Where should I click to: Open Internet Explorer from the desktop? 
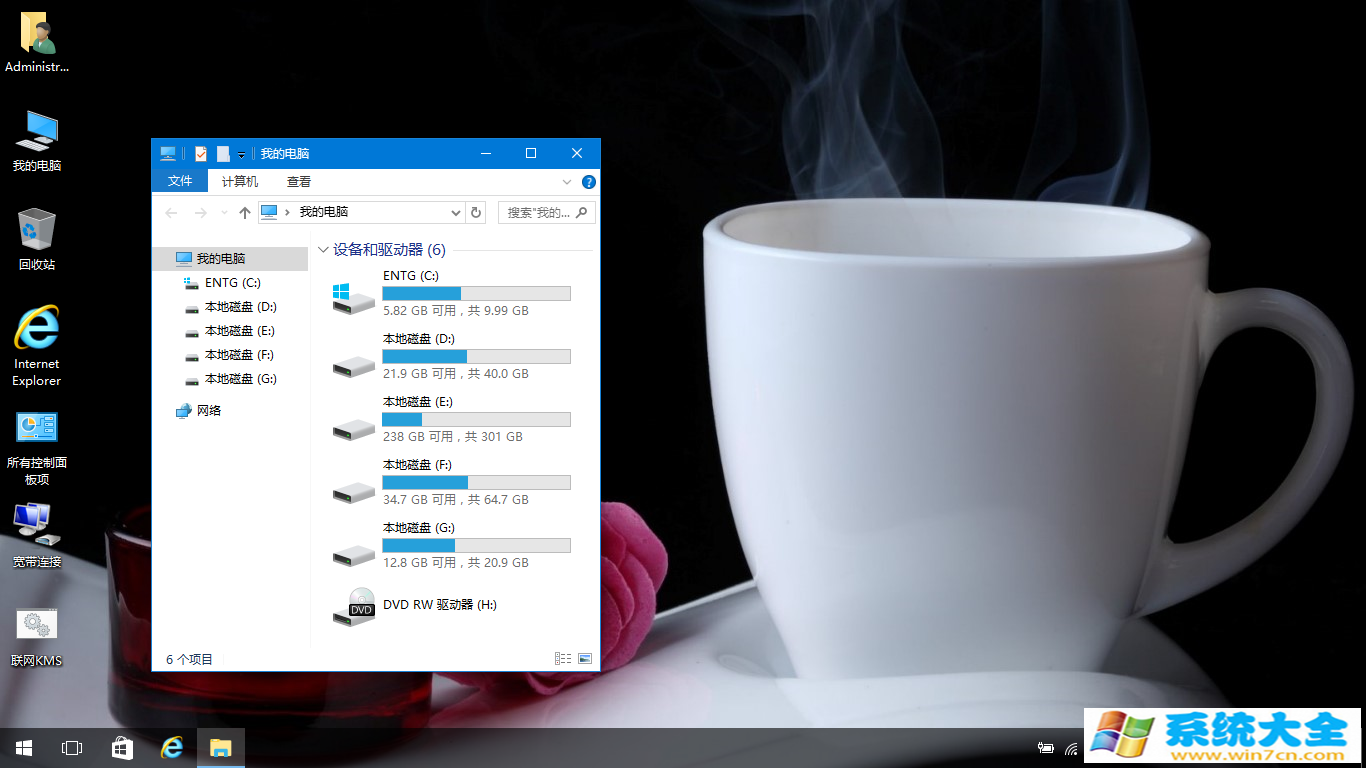click(36, 332)
